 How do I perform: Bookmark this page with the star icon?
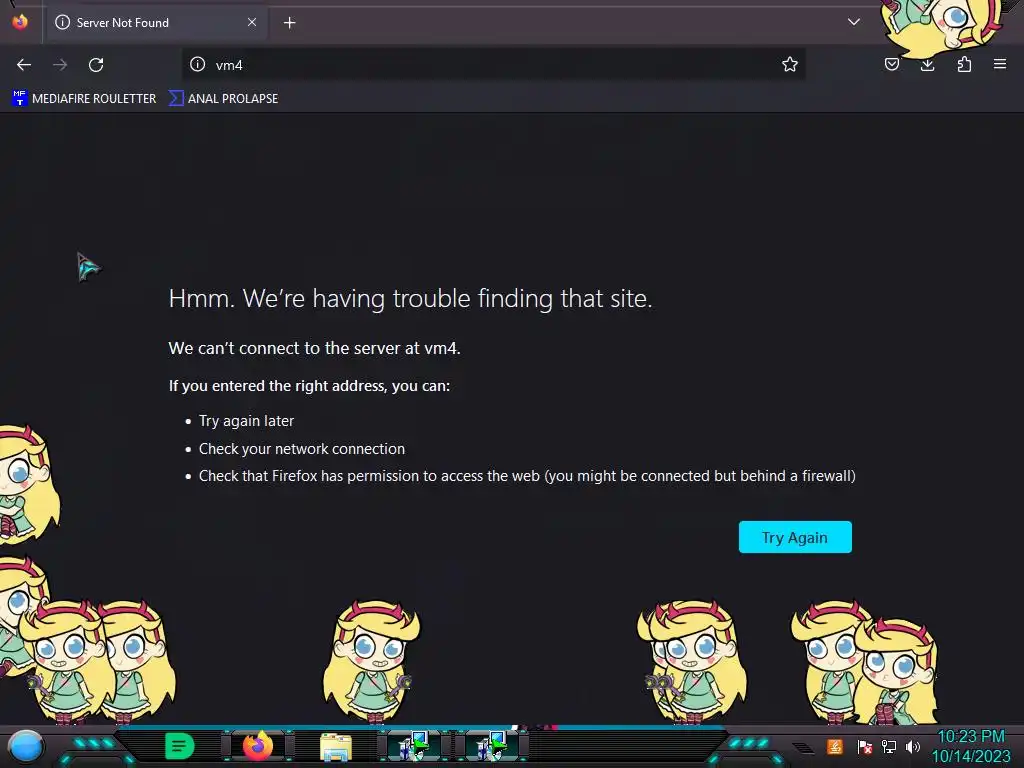click(790, 64)
